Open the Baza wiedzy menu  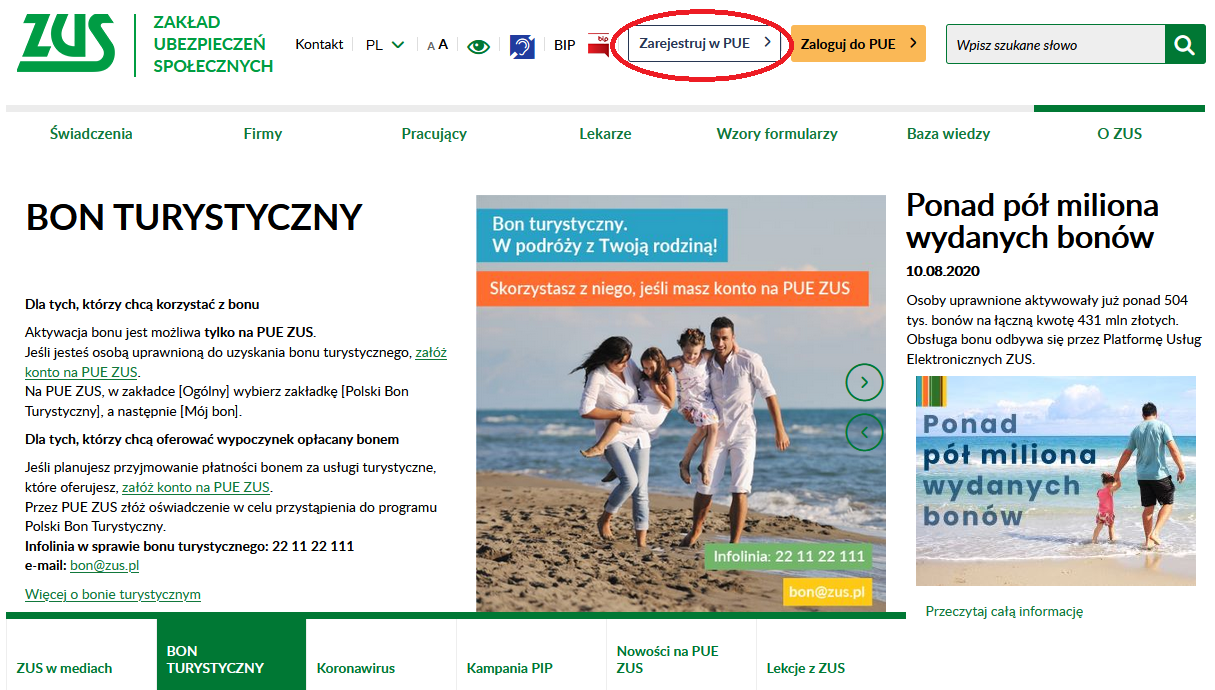pyautogui.click(x=948, y=134)
